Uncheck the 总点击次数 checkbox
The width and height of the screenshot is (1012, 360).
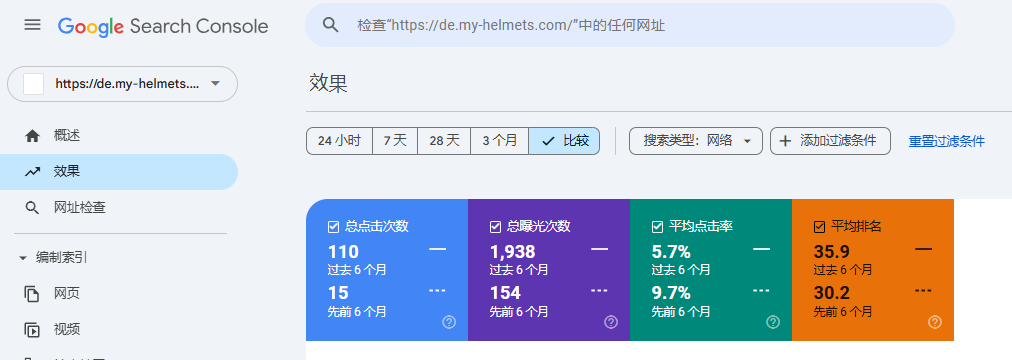(334, 226)
